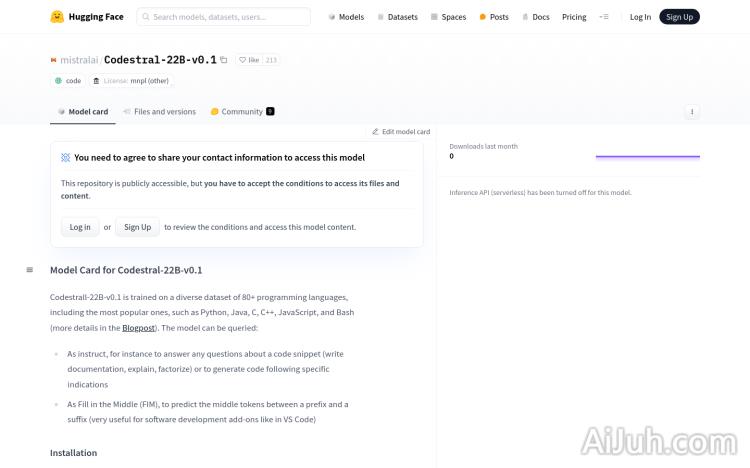
Task: Open Spaces from the top bar
Action: [448, 17]
